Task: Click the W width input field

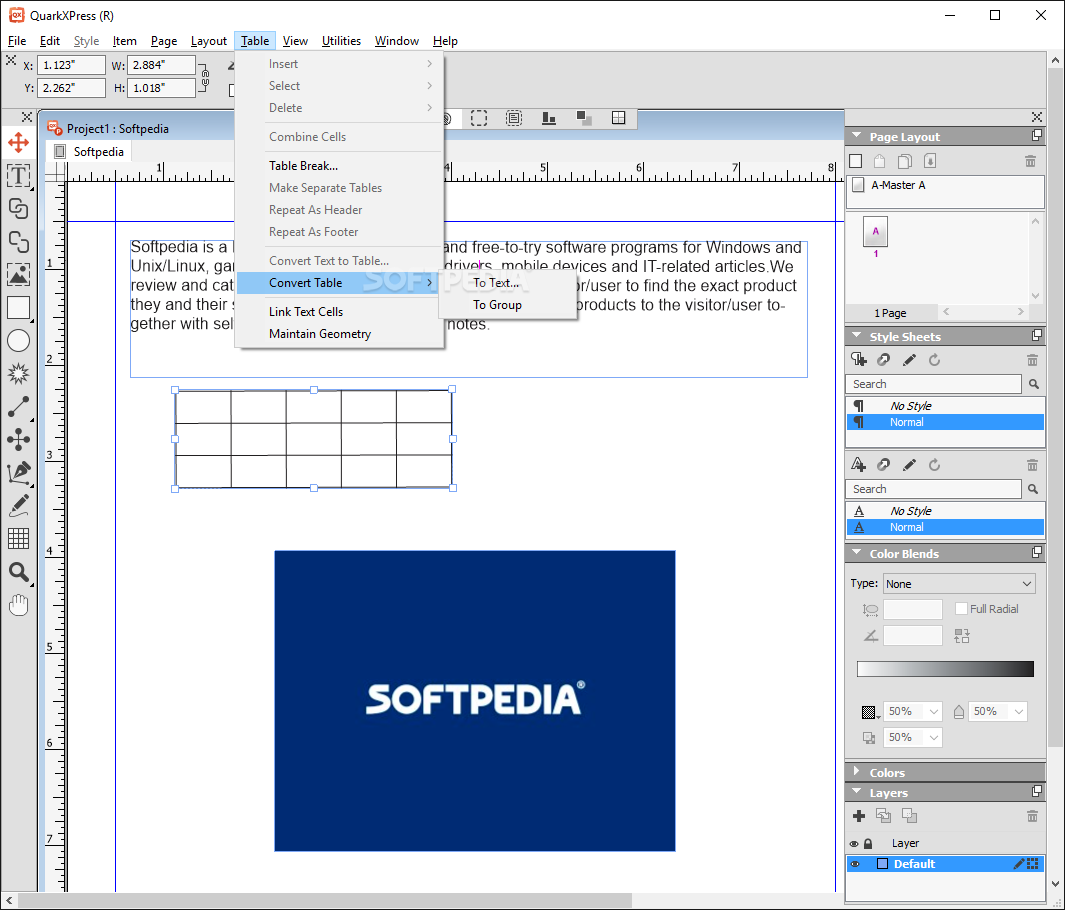Action: click(162, 65)
